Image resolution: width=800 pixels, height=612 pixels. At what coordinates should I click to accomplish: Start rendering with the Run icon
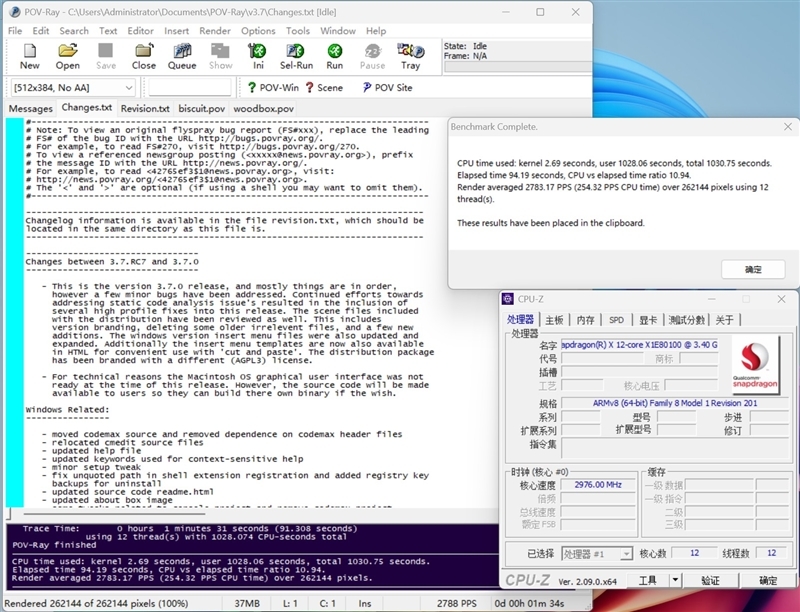pyautogui.click(x=334, y=56)
